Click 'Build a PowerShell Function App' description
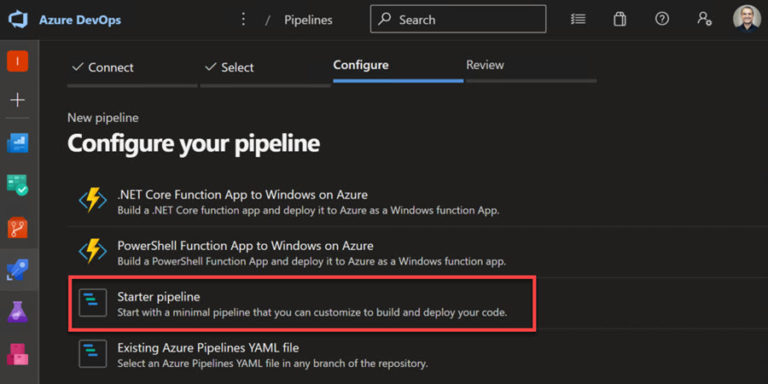 tap(311, 261)
